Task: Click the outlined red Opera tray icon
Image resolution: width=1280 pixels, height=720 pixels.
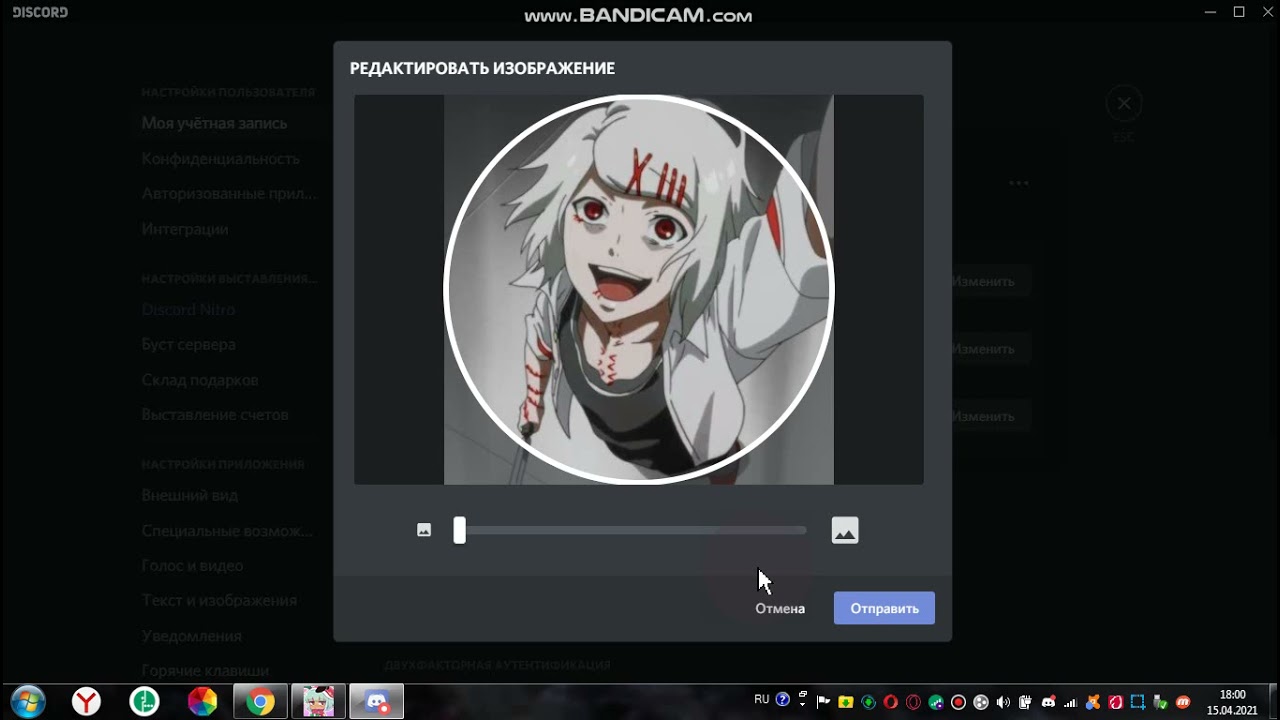Action: point(913,702)
